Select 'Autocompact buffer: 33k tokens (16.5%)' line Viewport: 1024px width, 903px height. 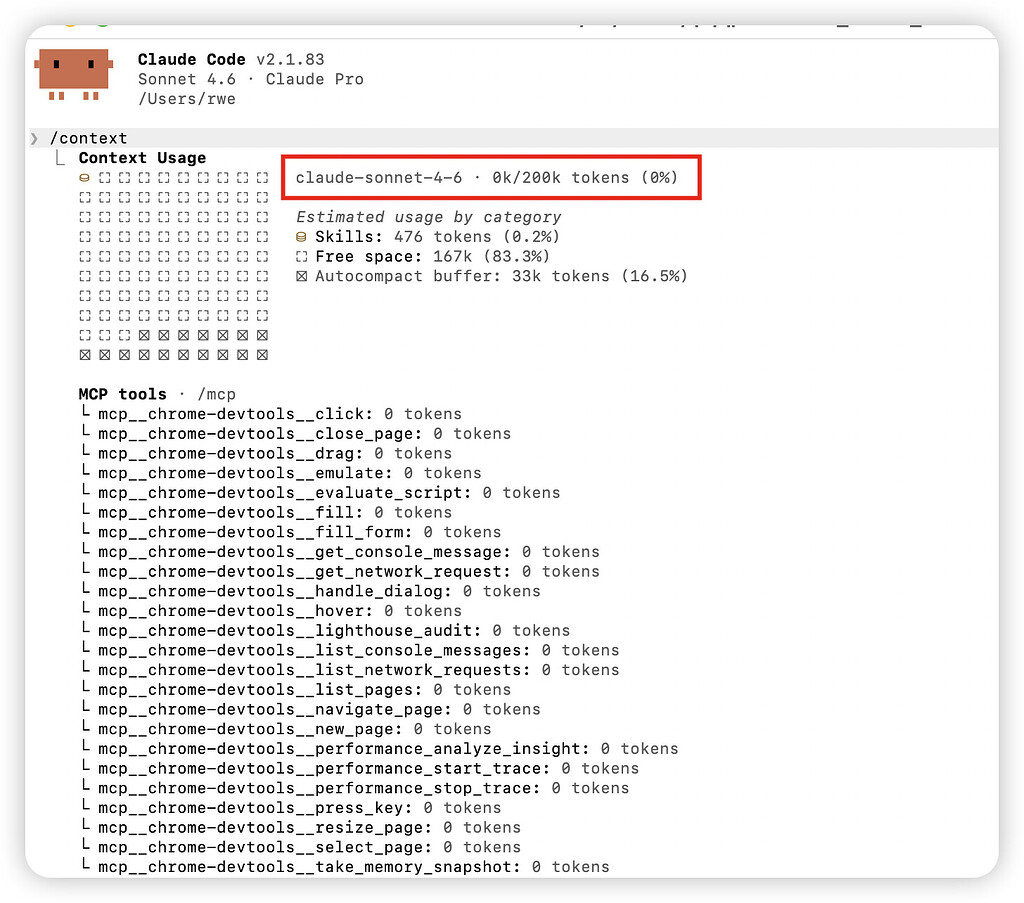click(x=492, y=276)
